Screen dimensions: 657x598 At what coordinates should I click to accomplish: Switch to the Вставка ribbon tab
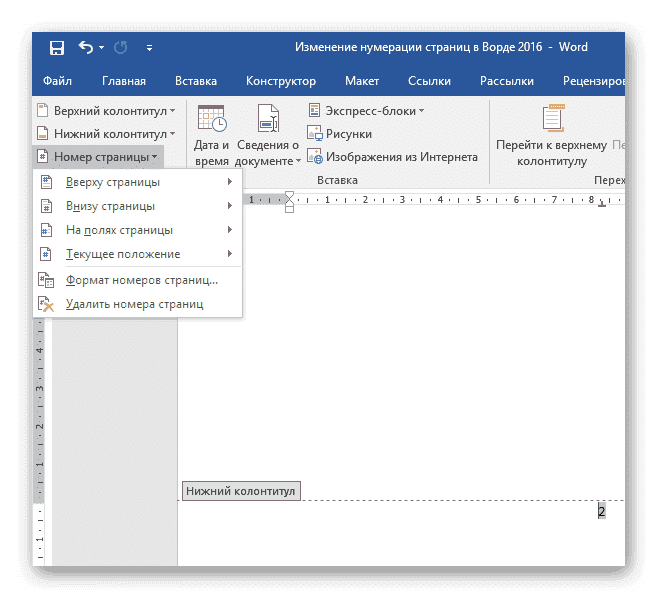196,81
